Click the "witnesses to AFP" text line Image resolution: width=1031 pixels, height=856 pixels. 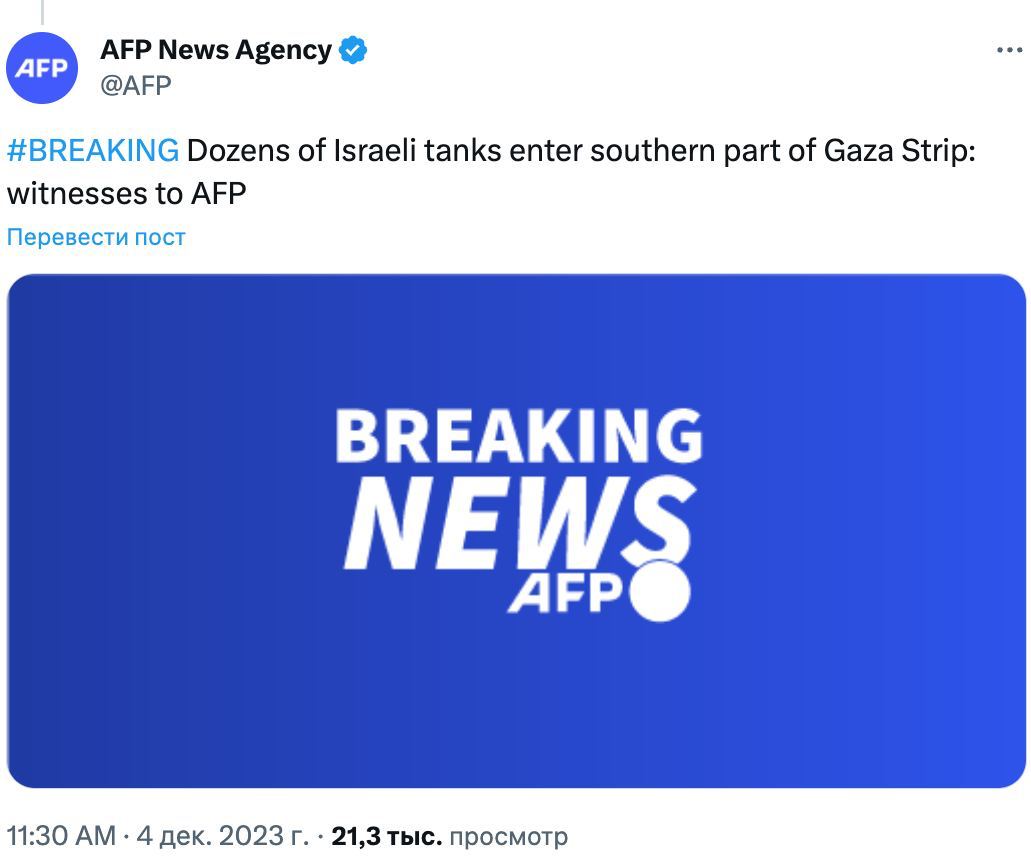[x=126, y=193]
